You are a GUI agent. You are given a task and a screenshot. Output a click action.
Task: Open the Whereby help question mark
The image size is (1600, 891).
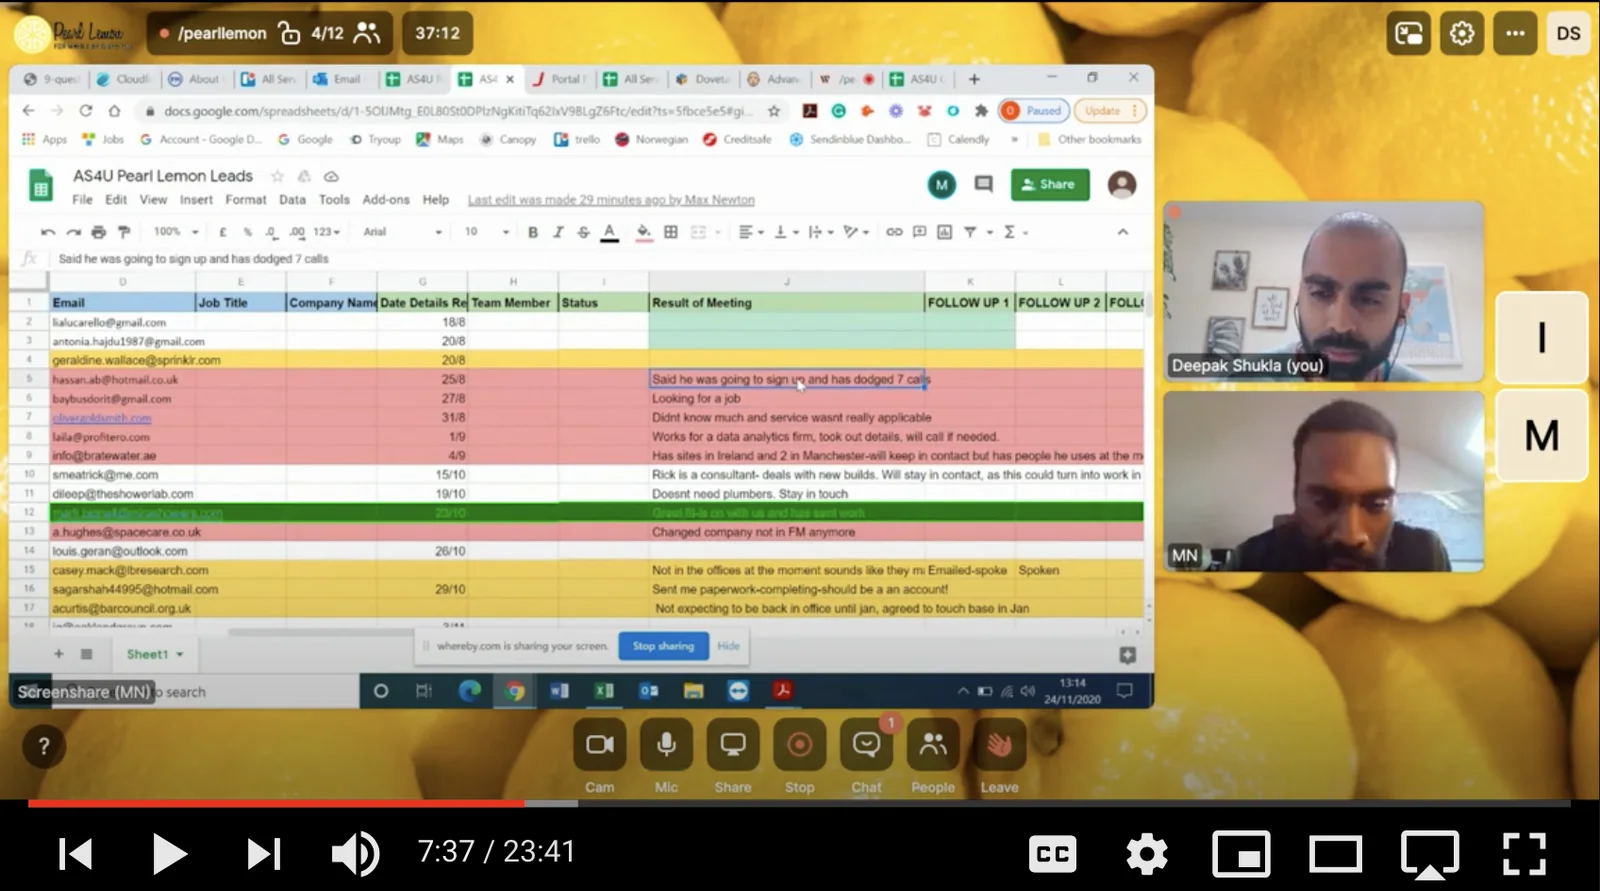point(43,746)
